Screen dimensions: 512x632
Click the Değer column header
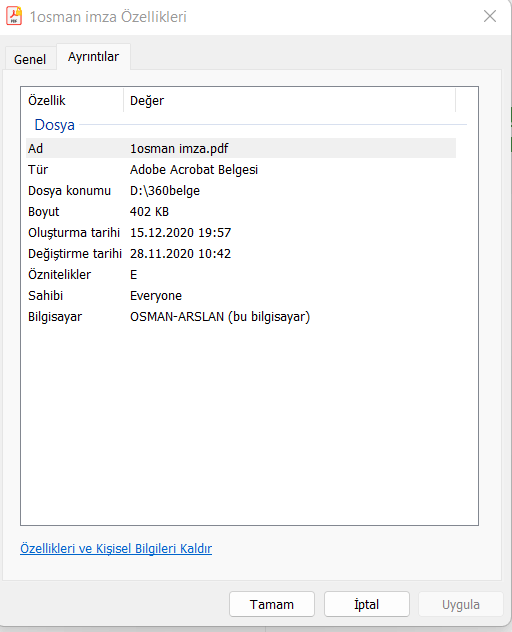(x=289, y=100)
